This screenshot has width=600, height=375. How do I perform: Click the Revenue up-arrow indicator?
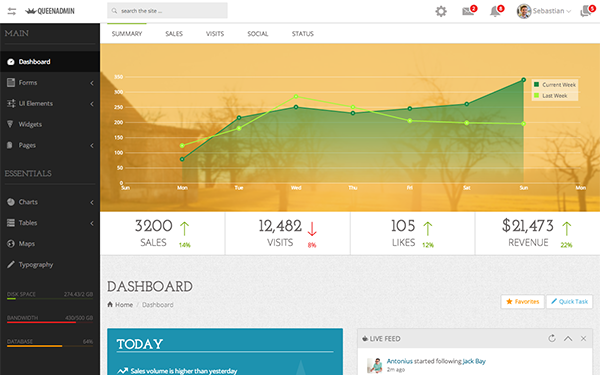(x=566, y=228)
